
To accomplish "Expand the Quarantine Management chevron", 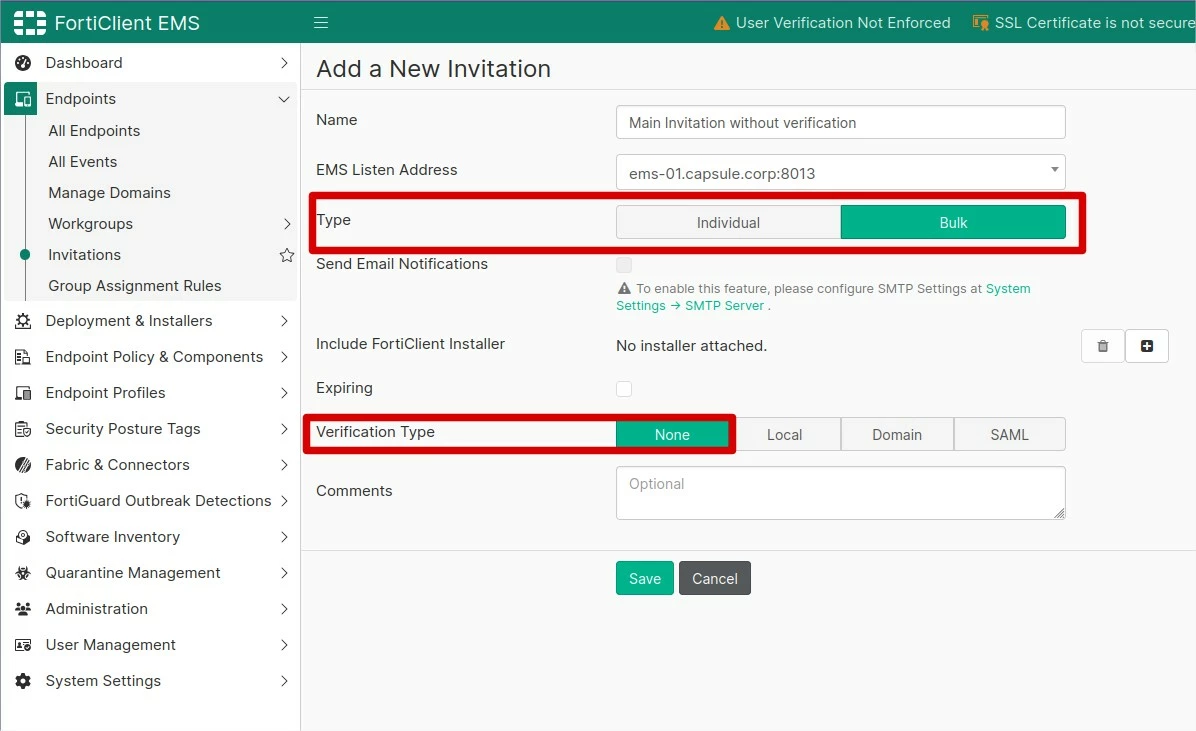I will [284, 573].
